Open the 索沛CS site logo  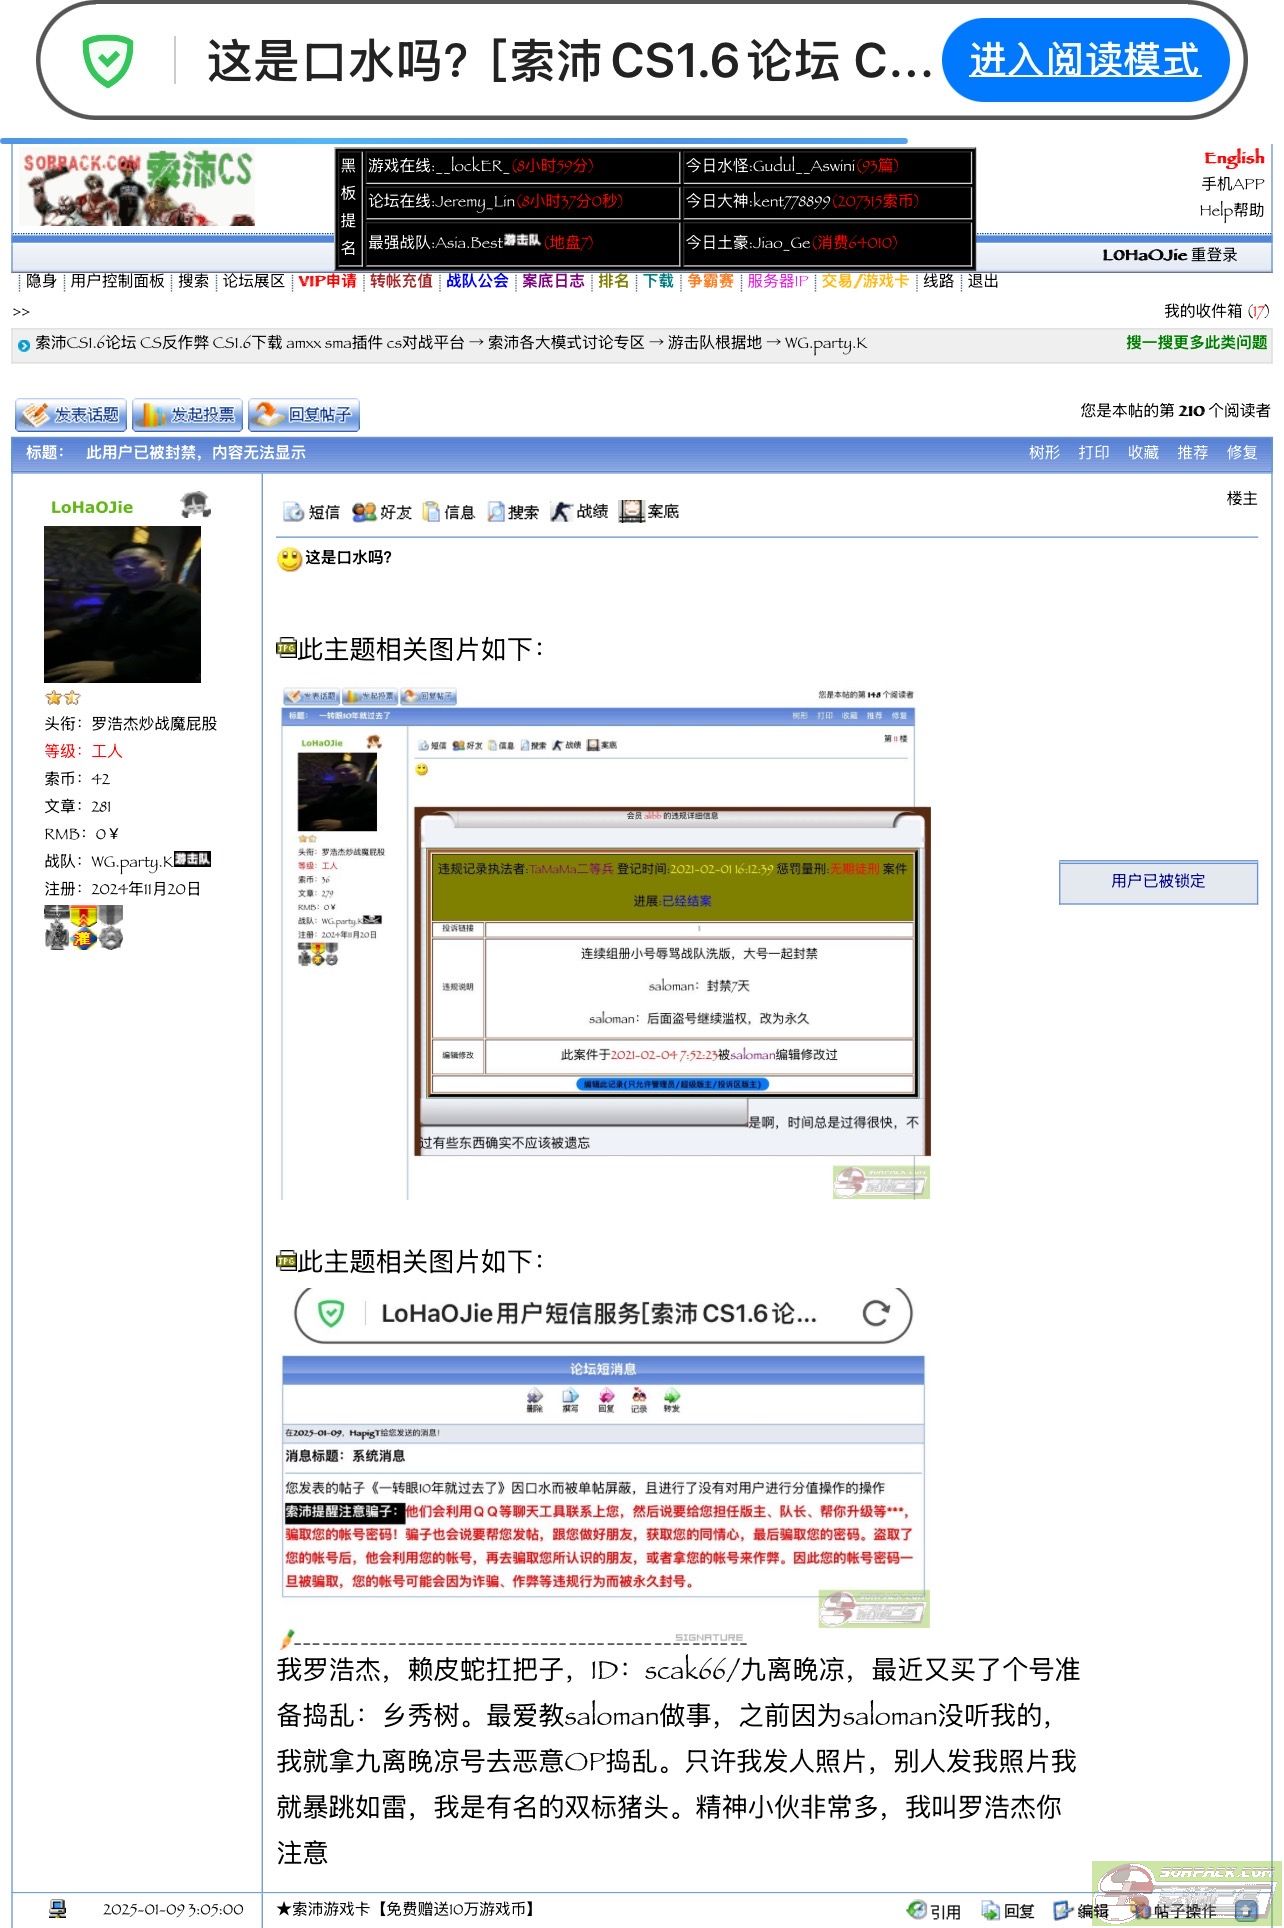[138, 187]
